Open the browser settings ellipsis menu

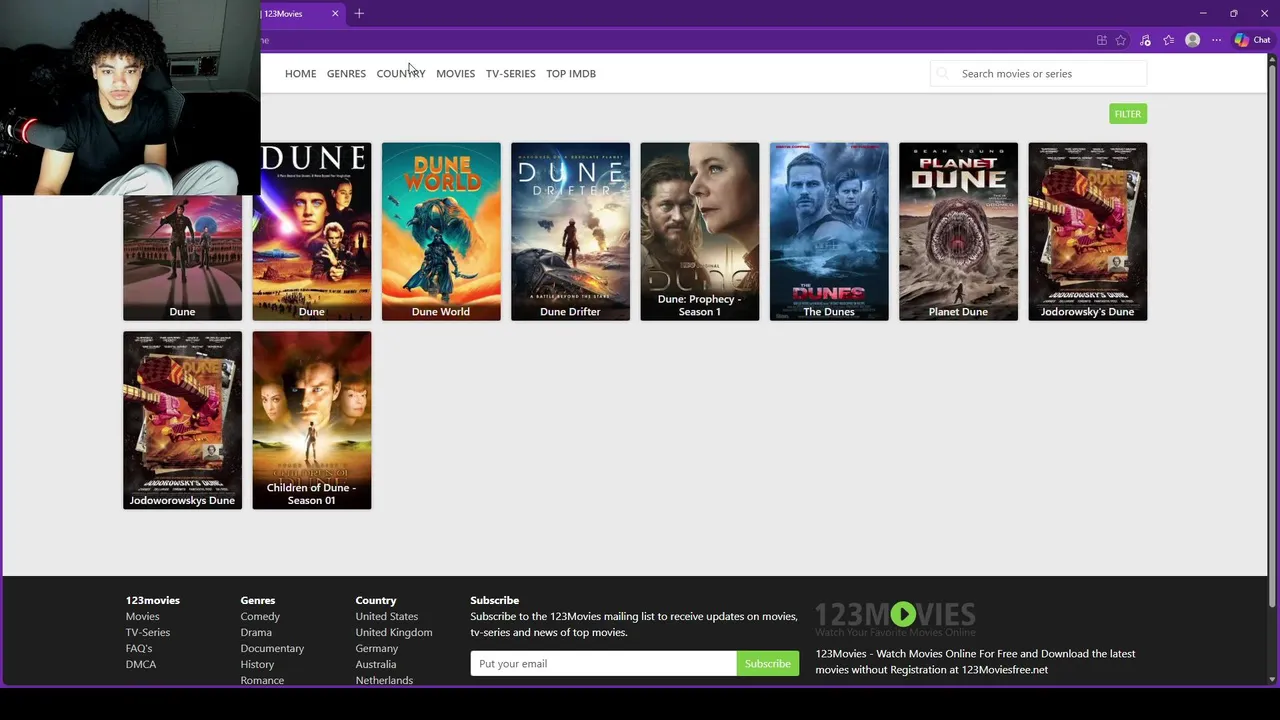tap(1216, 40)
